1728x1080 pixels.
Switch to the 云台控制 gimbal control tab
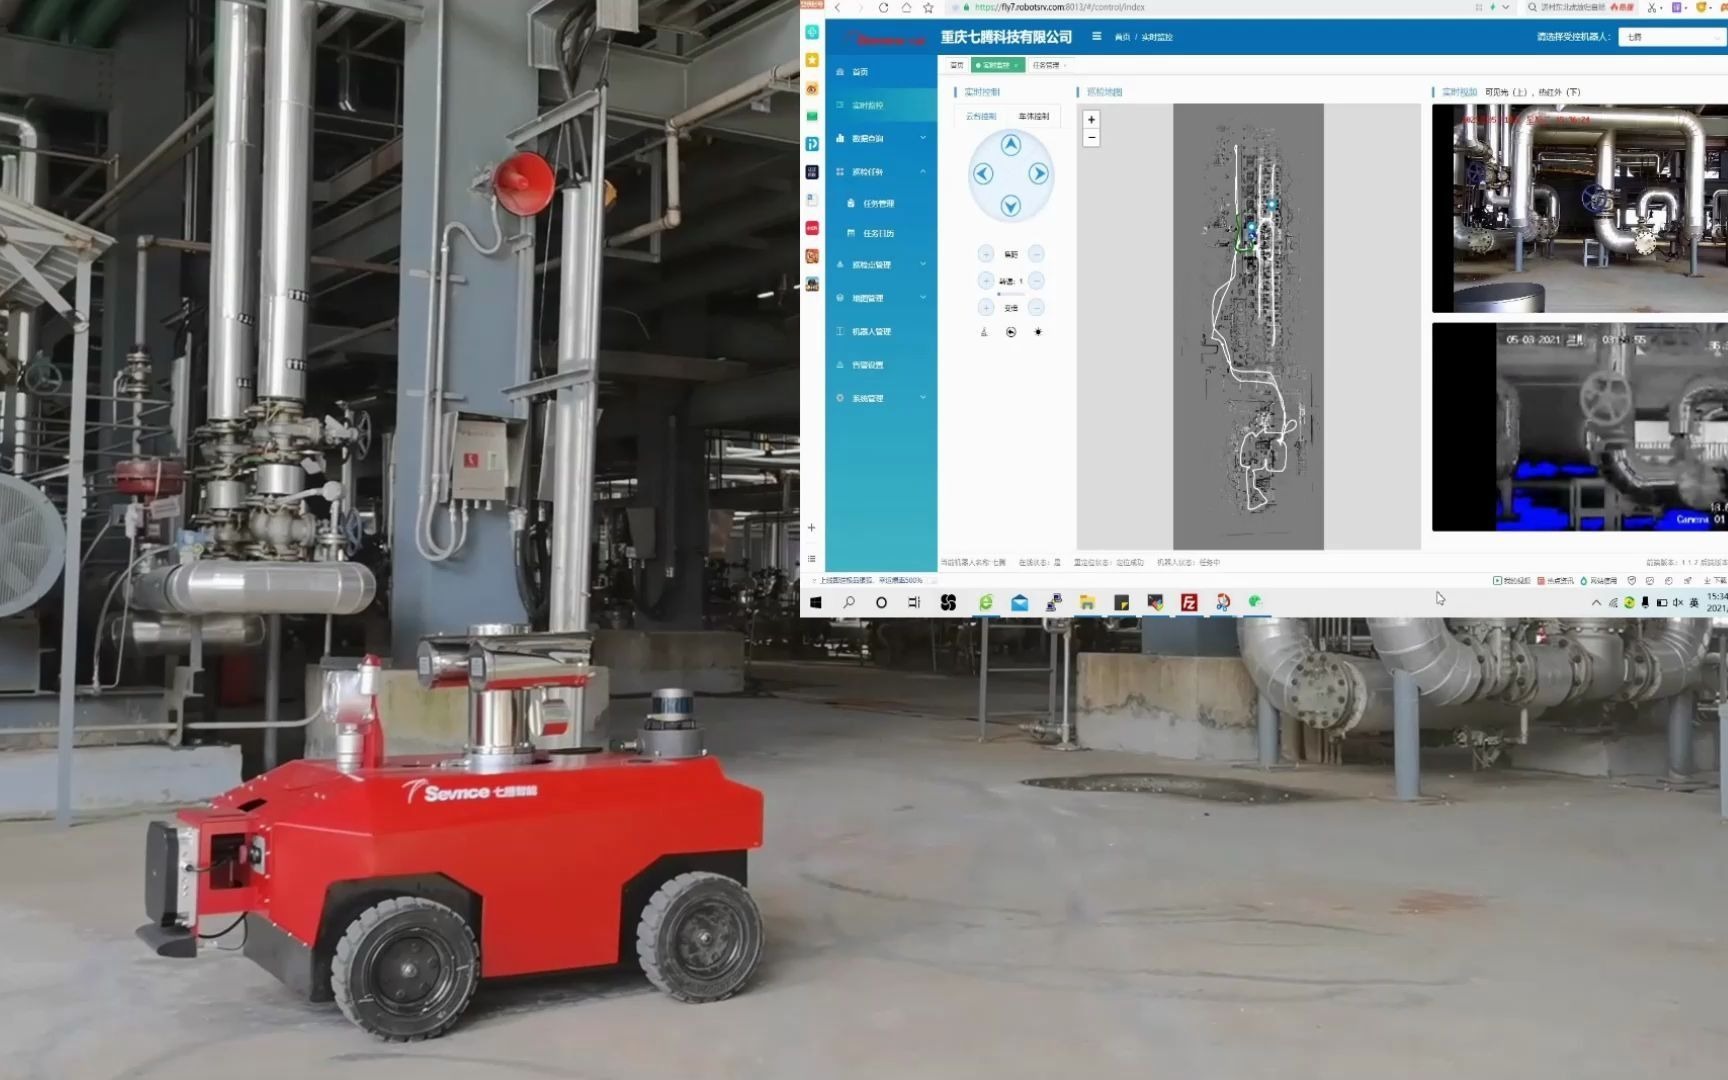click(981, 116)
